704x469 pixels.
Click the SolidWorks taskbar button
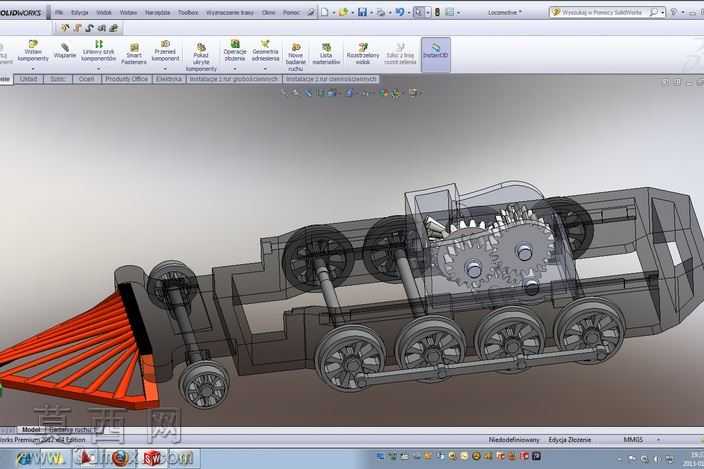pyautogui.click(x=152, y=458)
